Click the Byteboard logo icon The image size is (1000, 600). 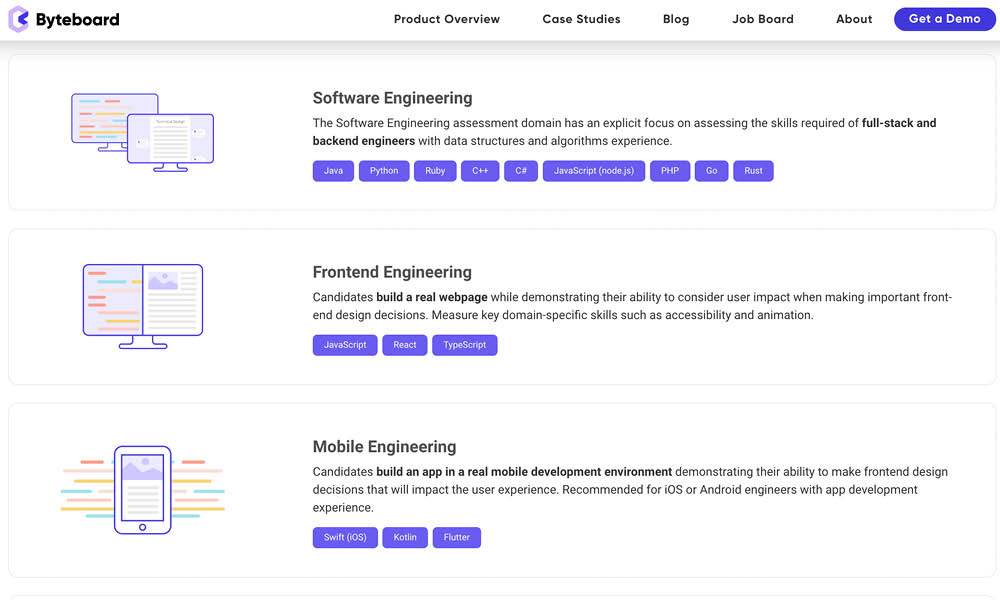click(16, 18)
